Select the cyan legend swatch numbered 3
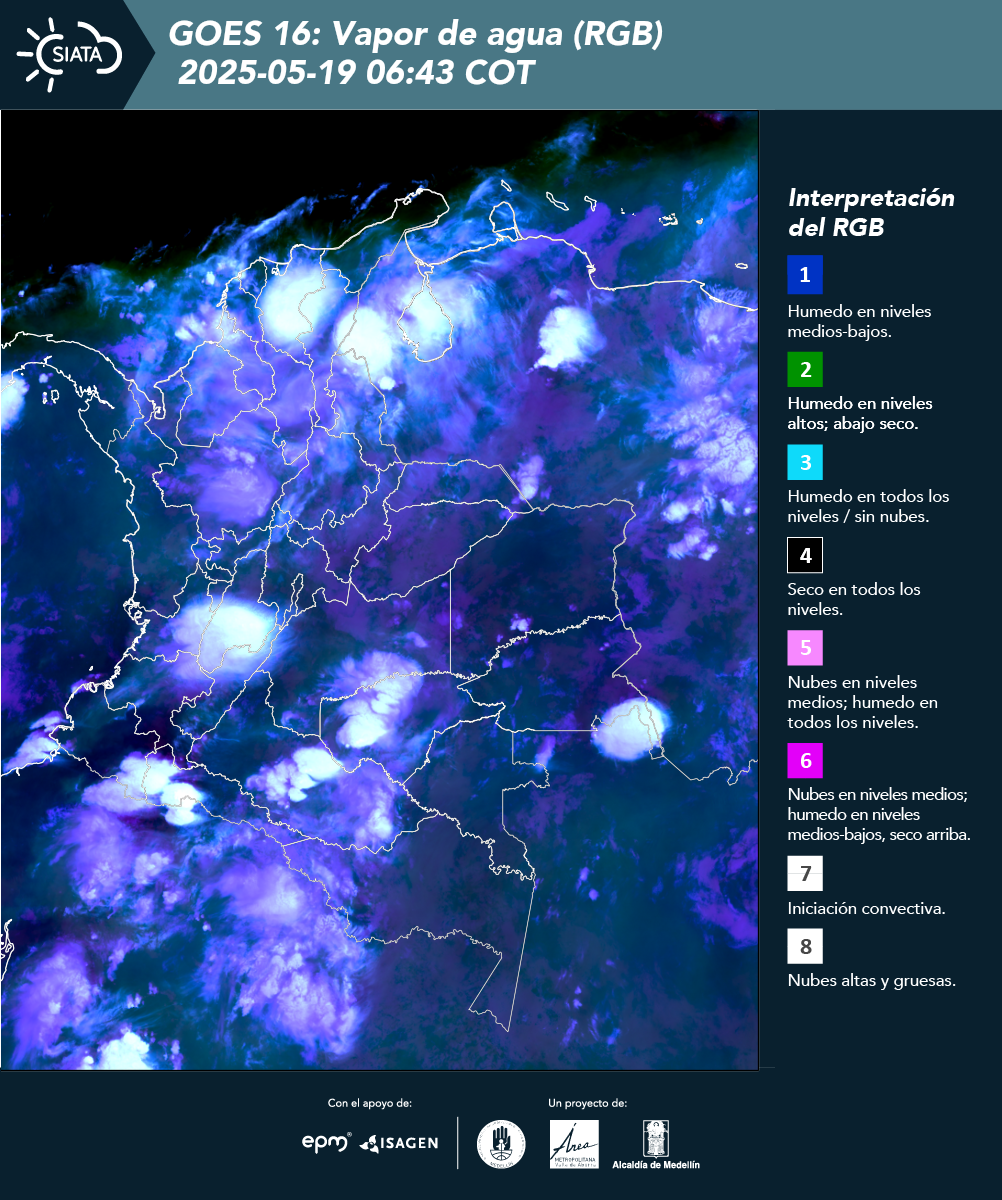This screenshot has height=1200, width=1002. coord(805,461)
